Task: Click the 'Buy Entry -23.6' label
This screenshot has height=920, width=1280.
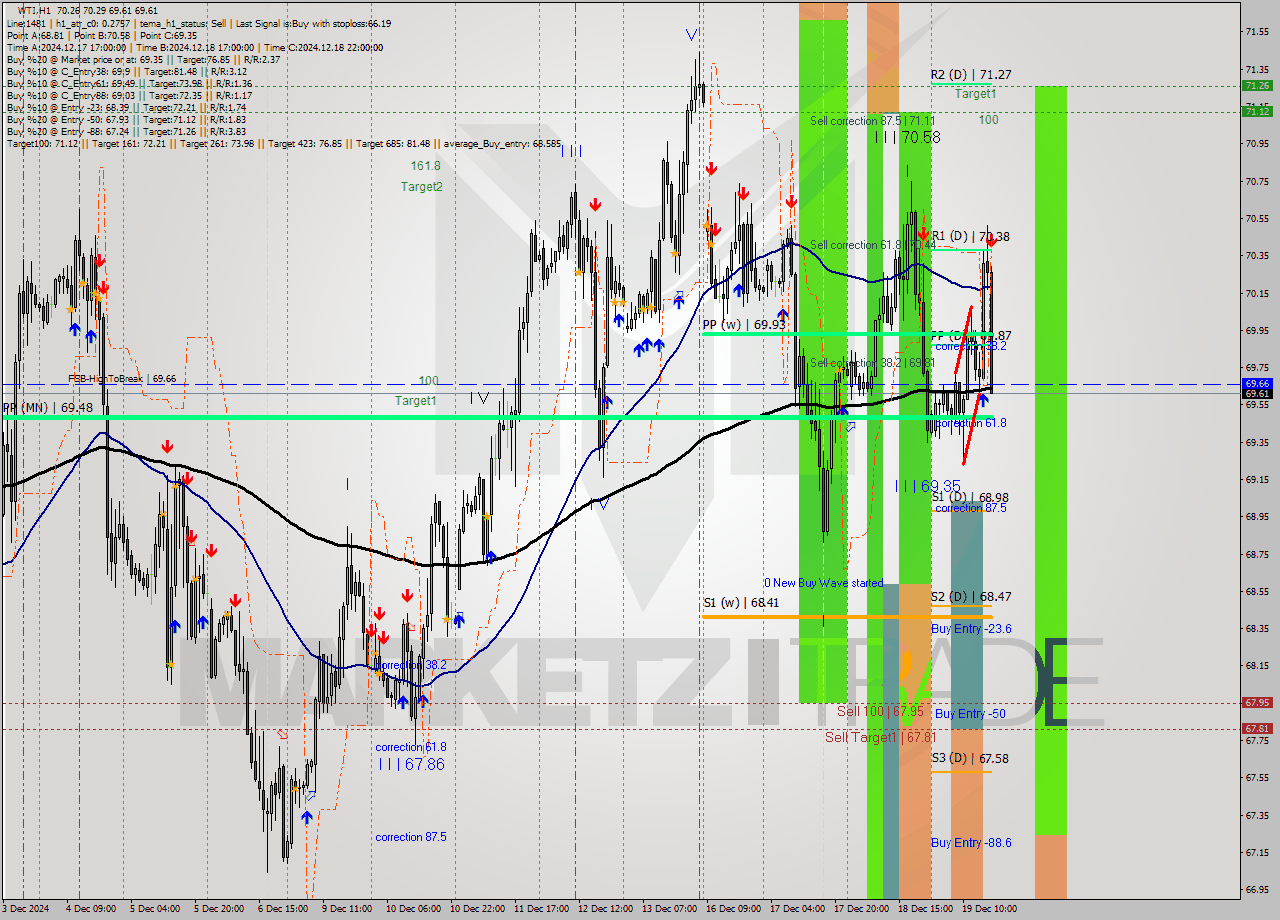Action: click(x=971, y=628)
